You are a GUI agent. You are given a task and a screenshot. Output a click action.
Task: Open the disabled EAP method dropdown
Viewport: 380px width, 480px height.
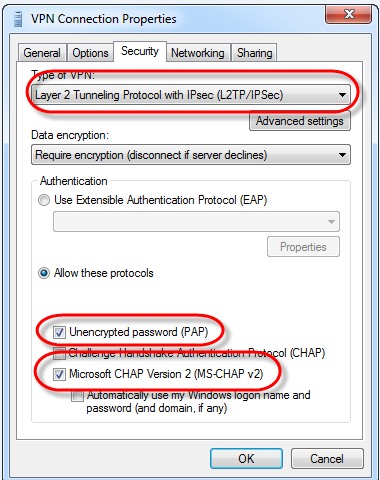click(x=196, y=221)
